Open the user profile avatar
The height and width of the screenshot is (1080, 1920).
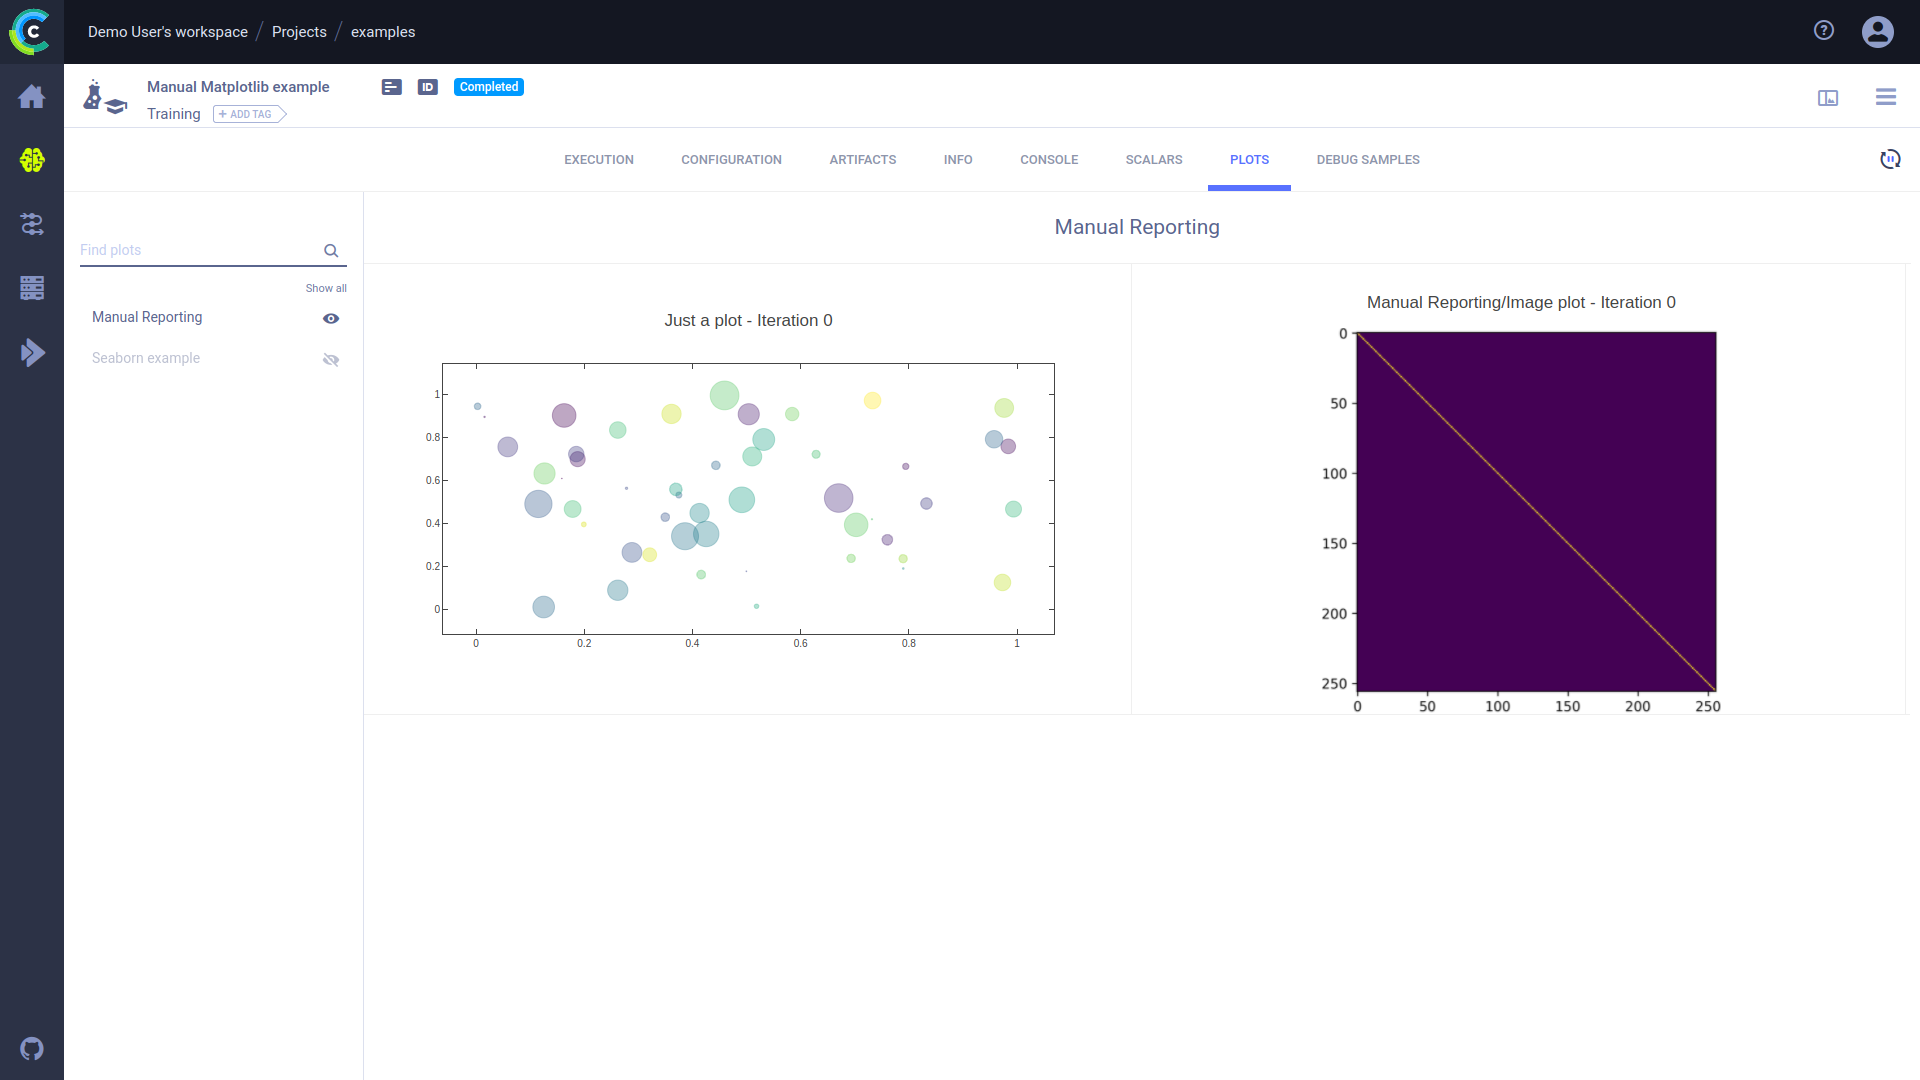coord(1877,32)
